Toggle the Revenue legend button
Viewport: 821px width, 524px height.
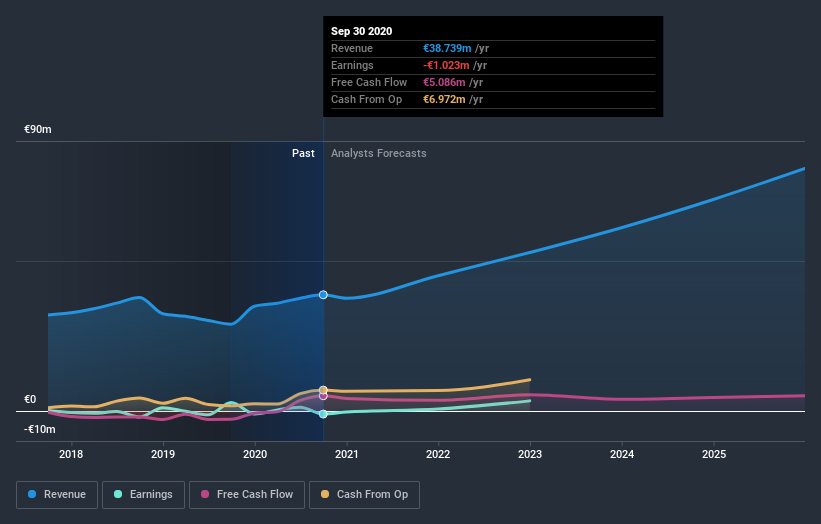[57, 495]
